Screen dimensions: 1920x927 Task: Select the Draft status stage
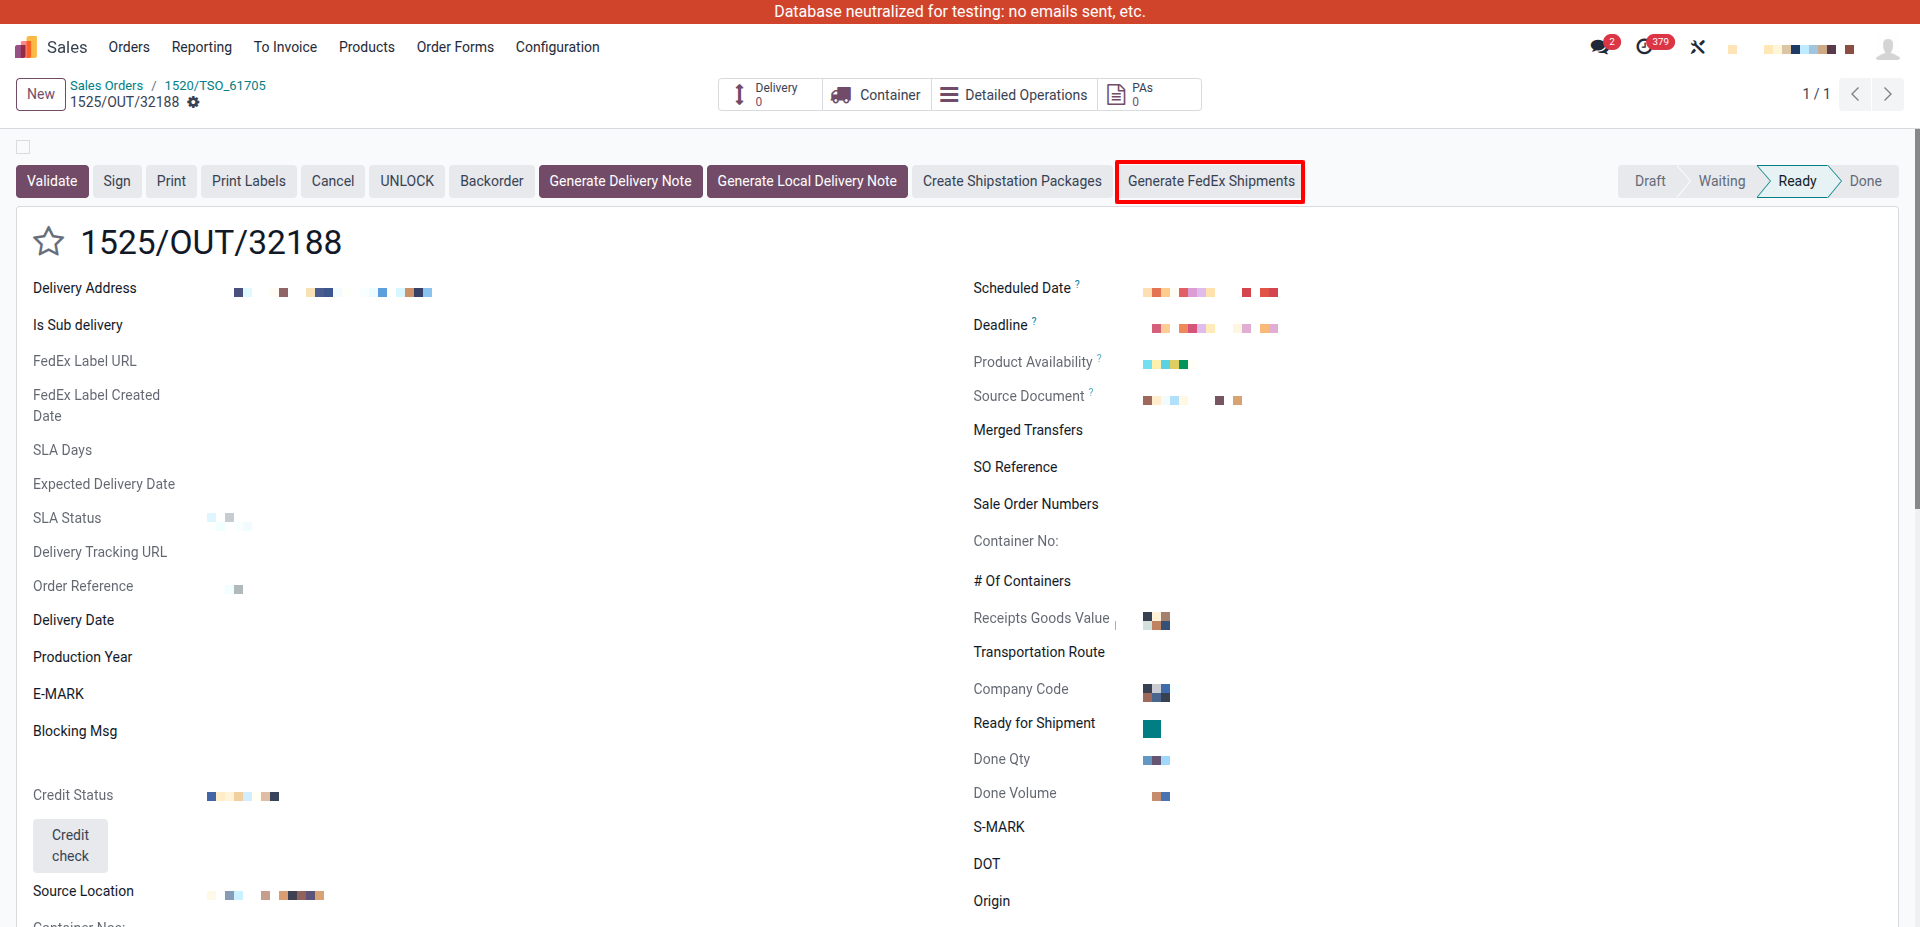click(1650, 181)
